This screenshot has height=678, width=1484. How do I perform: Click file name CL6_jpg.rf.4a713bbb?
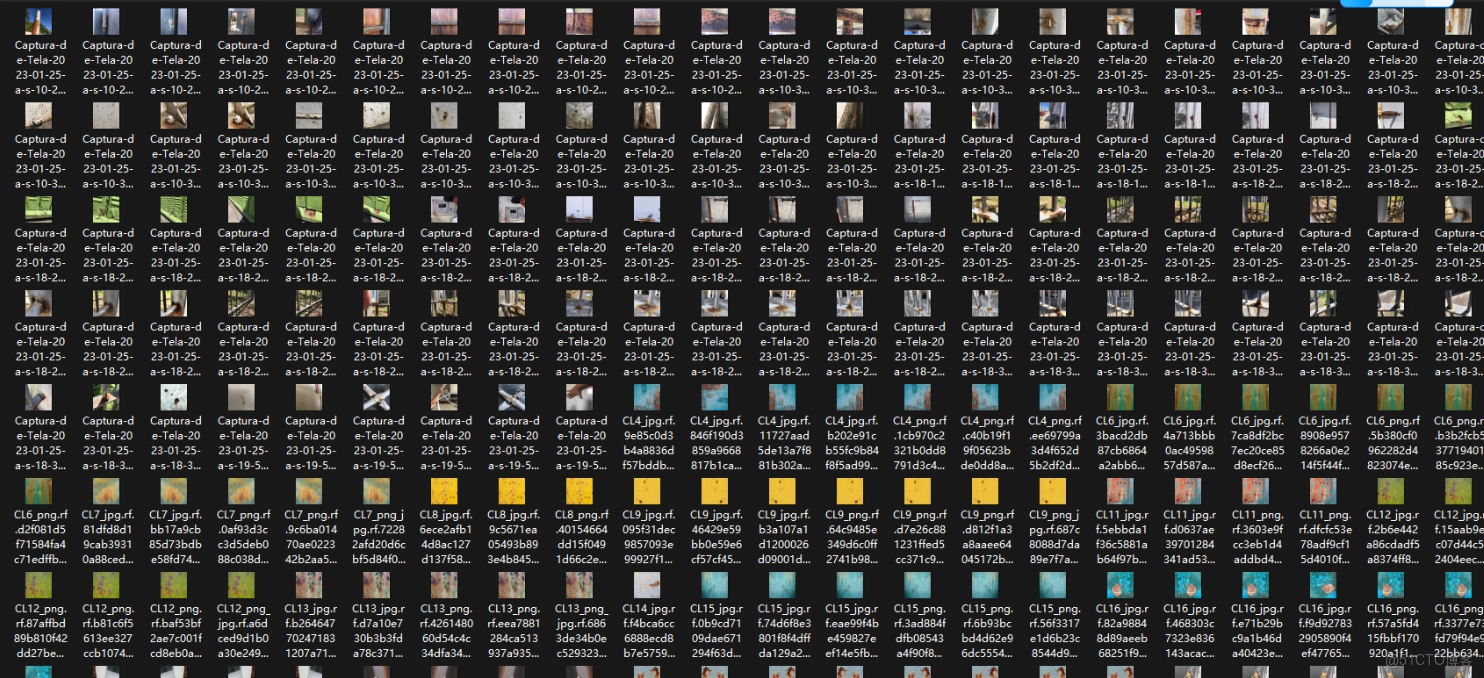[x=1190, y=443]
